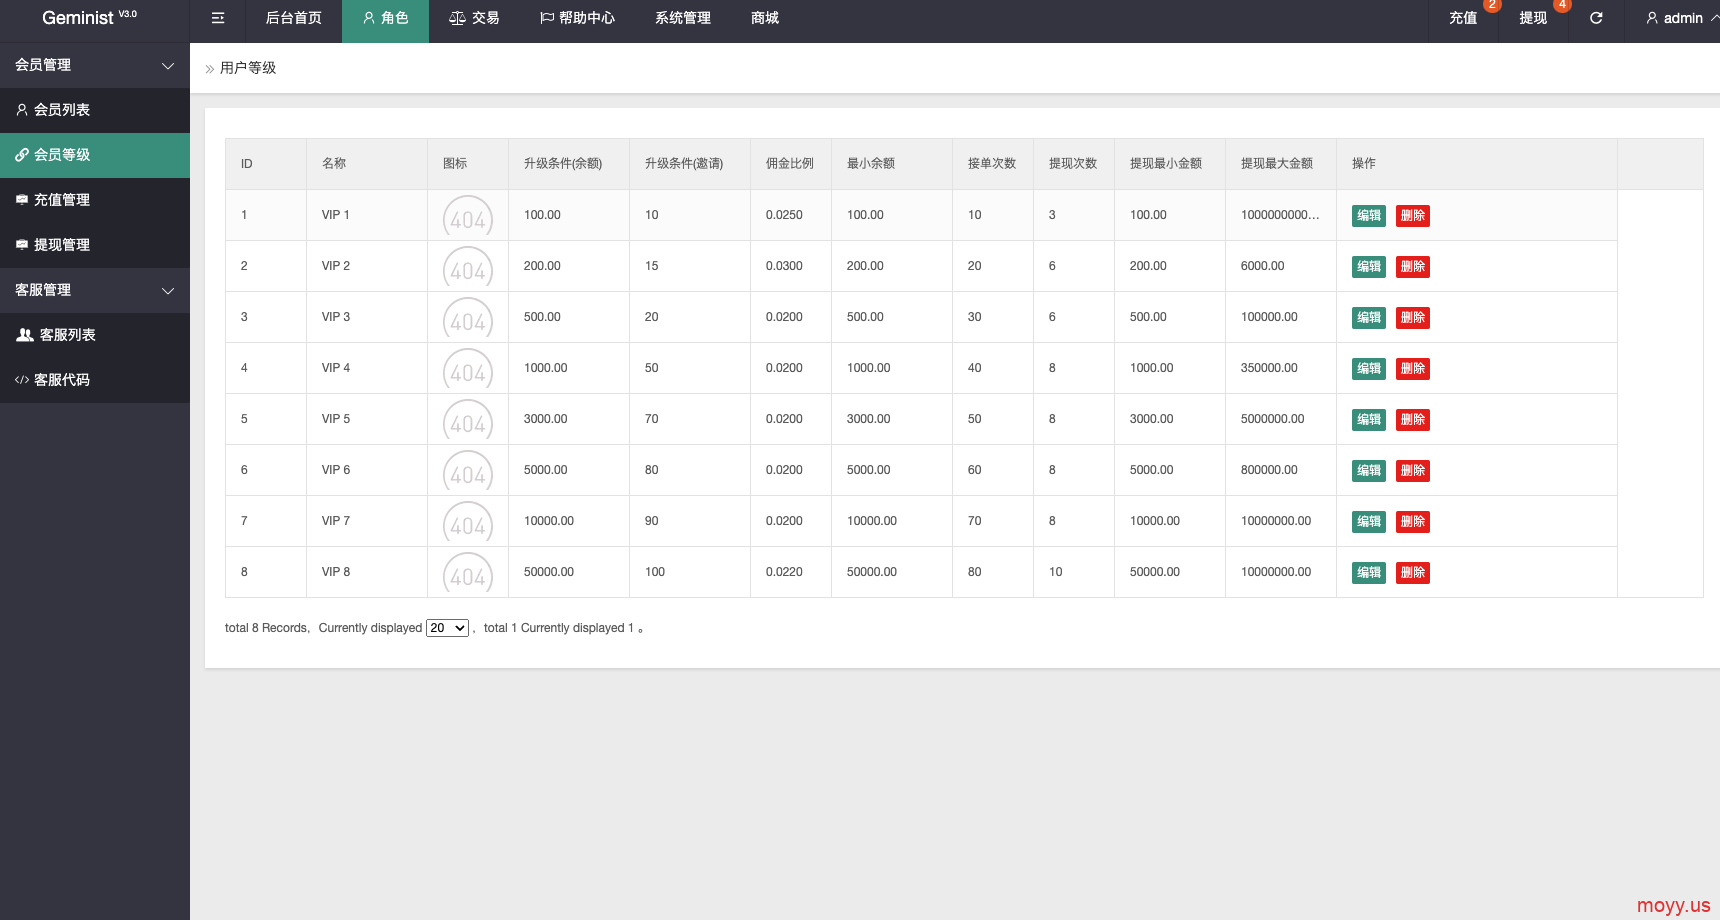Click 编辑 button for VIP 2
The image size is (1720, 920).
1369,267
